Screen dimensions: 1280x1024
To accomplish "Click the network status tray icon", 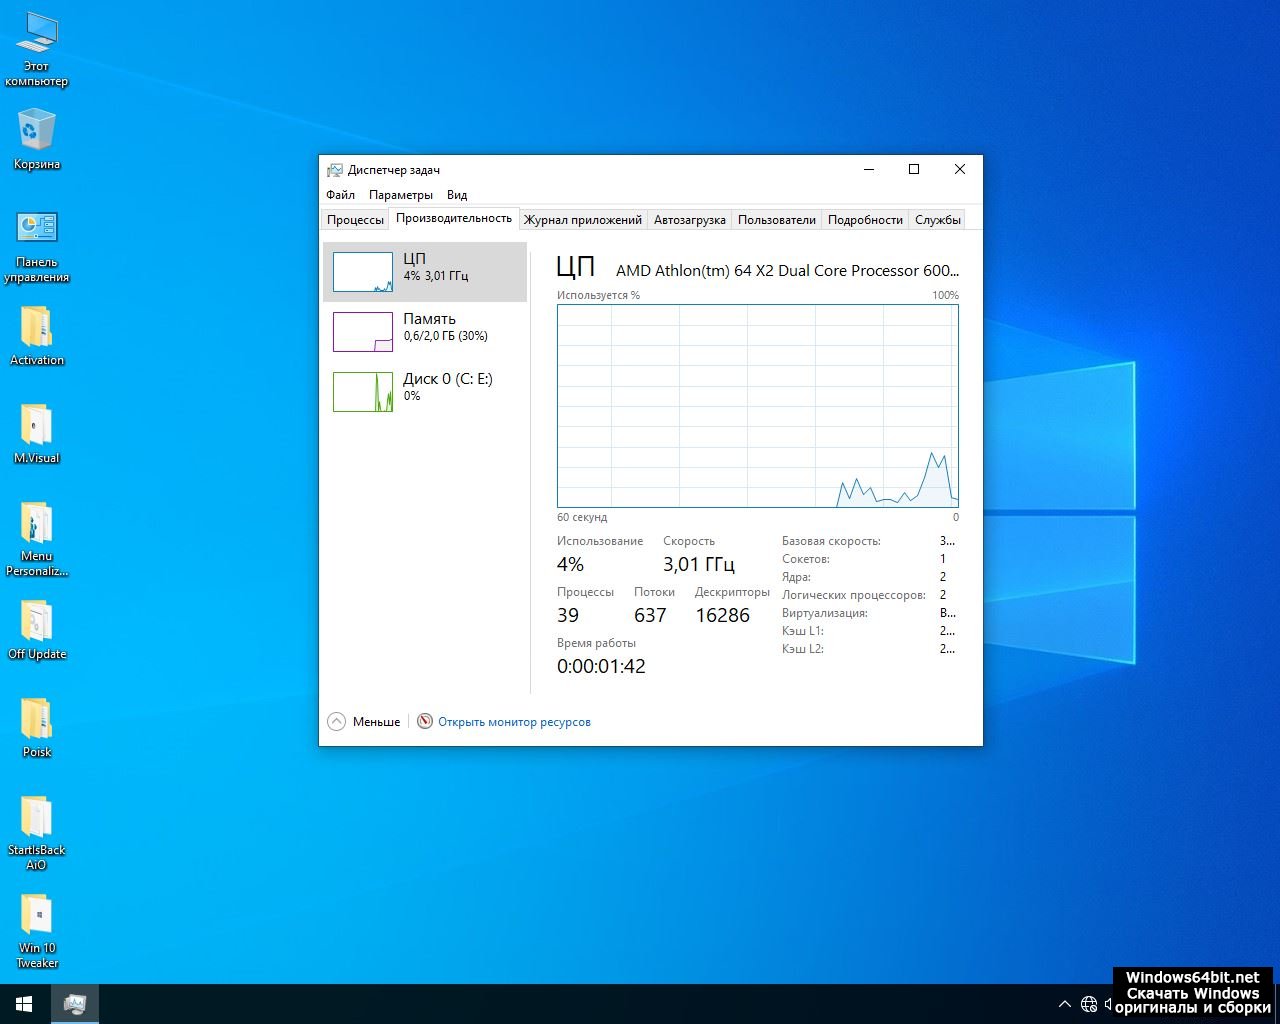I will pyautogui.click(x=1089, y=1004).
